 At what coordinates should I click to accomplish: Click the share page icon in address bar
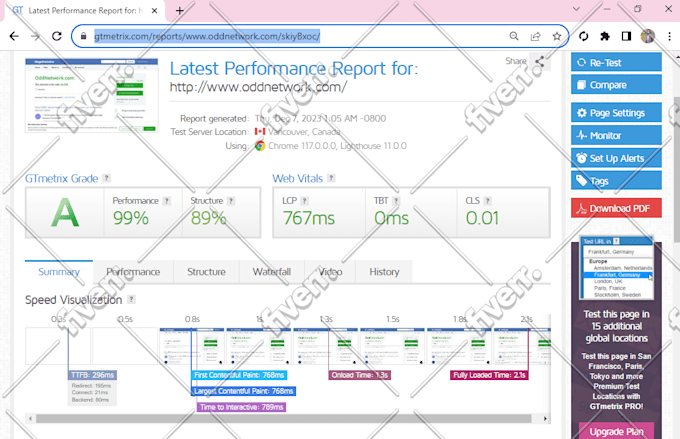tap(536, 36)
